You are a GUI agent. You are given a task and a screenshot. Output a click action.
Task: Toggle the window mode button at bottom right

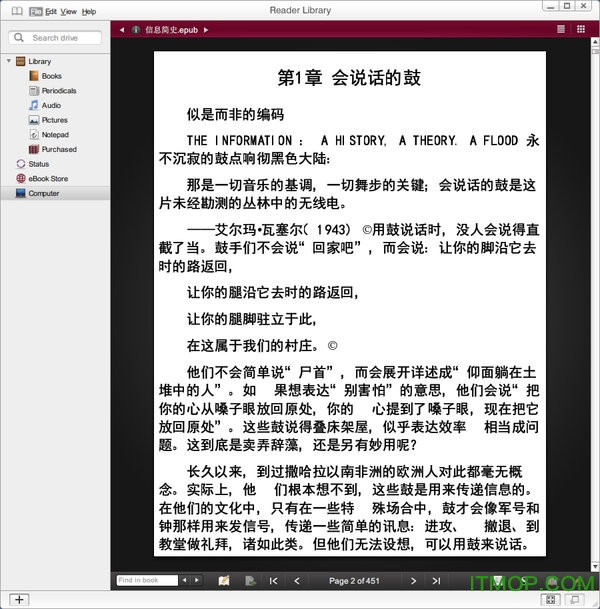574,600
